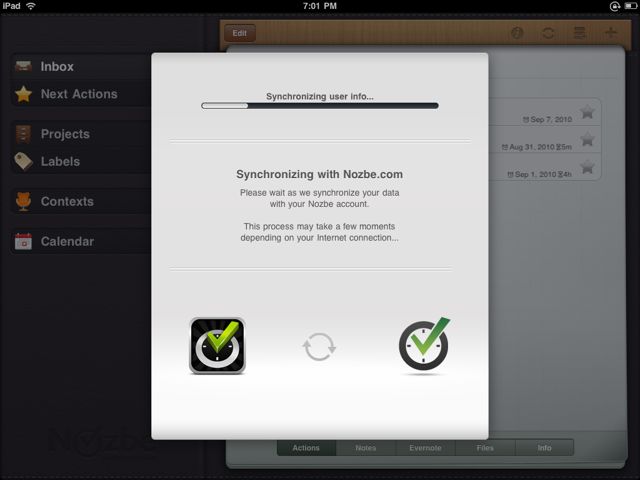This screenshot has height=480, width=640.
Task: Open the Inbox list in the sidebar
Action: tap(81, 66)
